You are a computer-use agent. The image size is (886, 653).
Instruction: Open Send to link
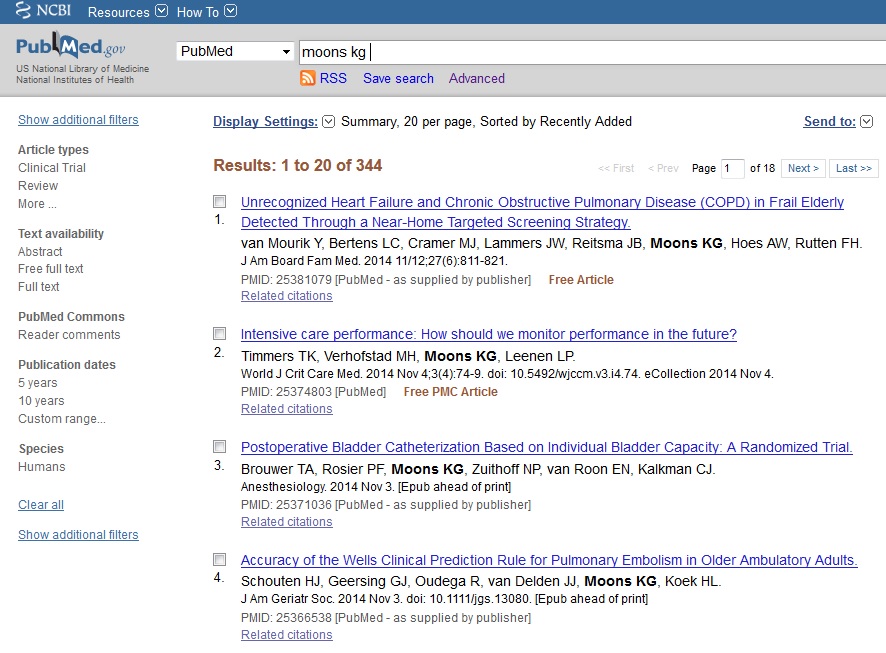coord(829,121)
